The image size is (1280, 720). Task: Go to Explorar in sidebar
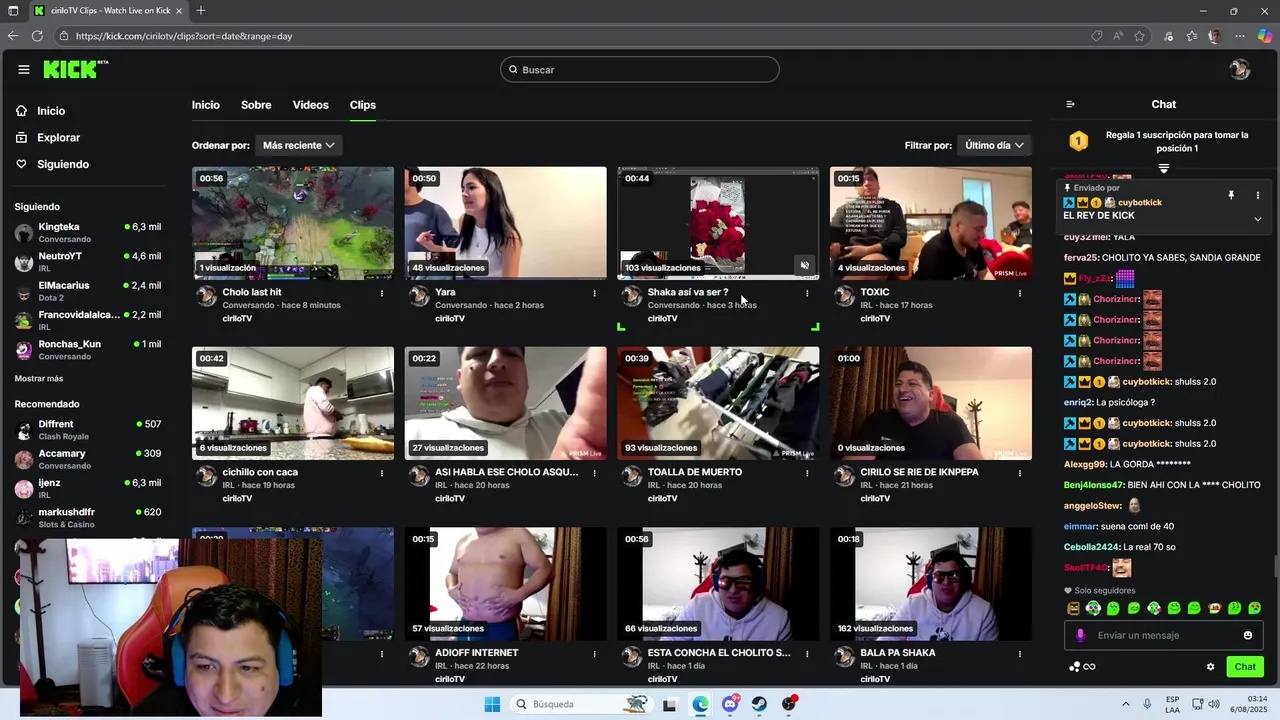point(58,138)
